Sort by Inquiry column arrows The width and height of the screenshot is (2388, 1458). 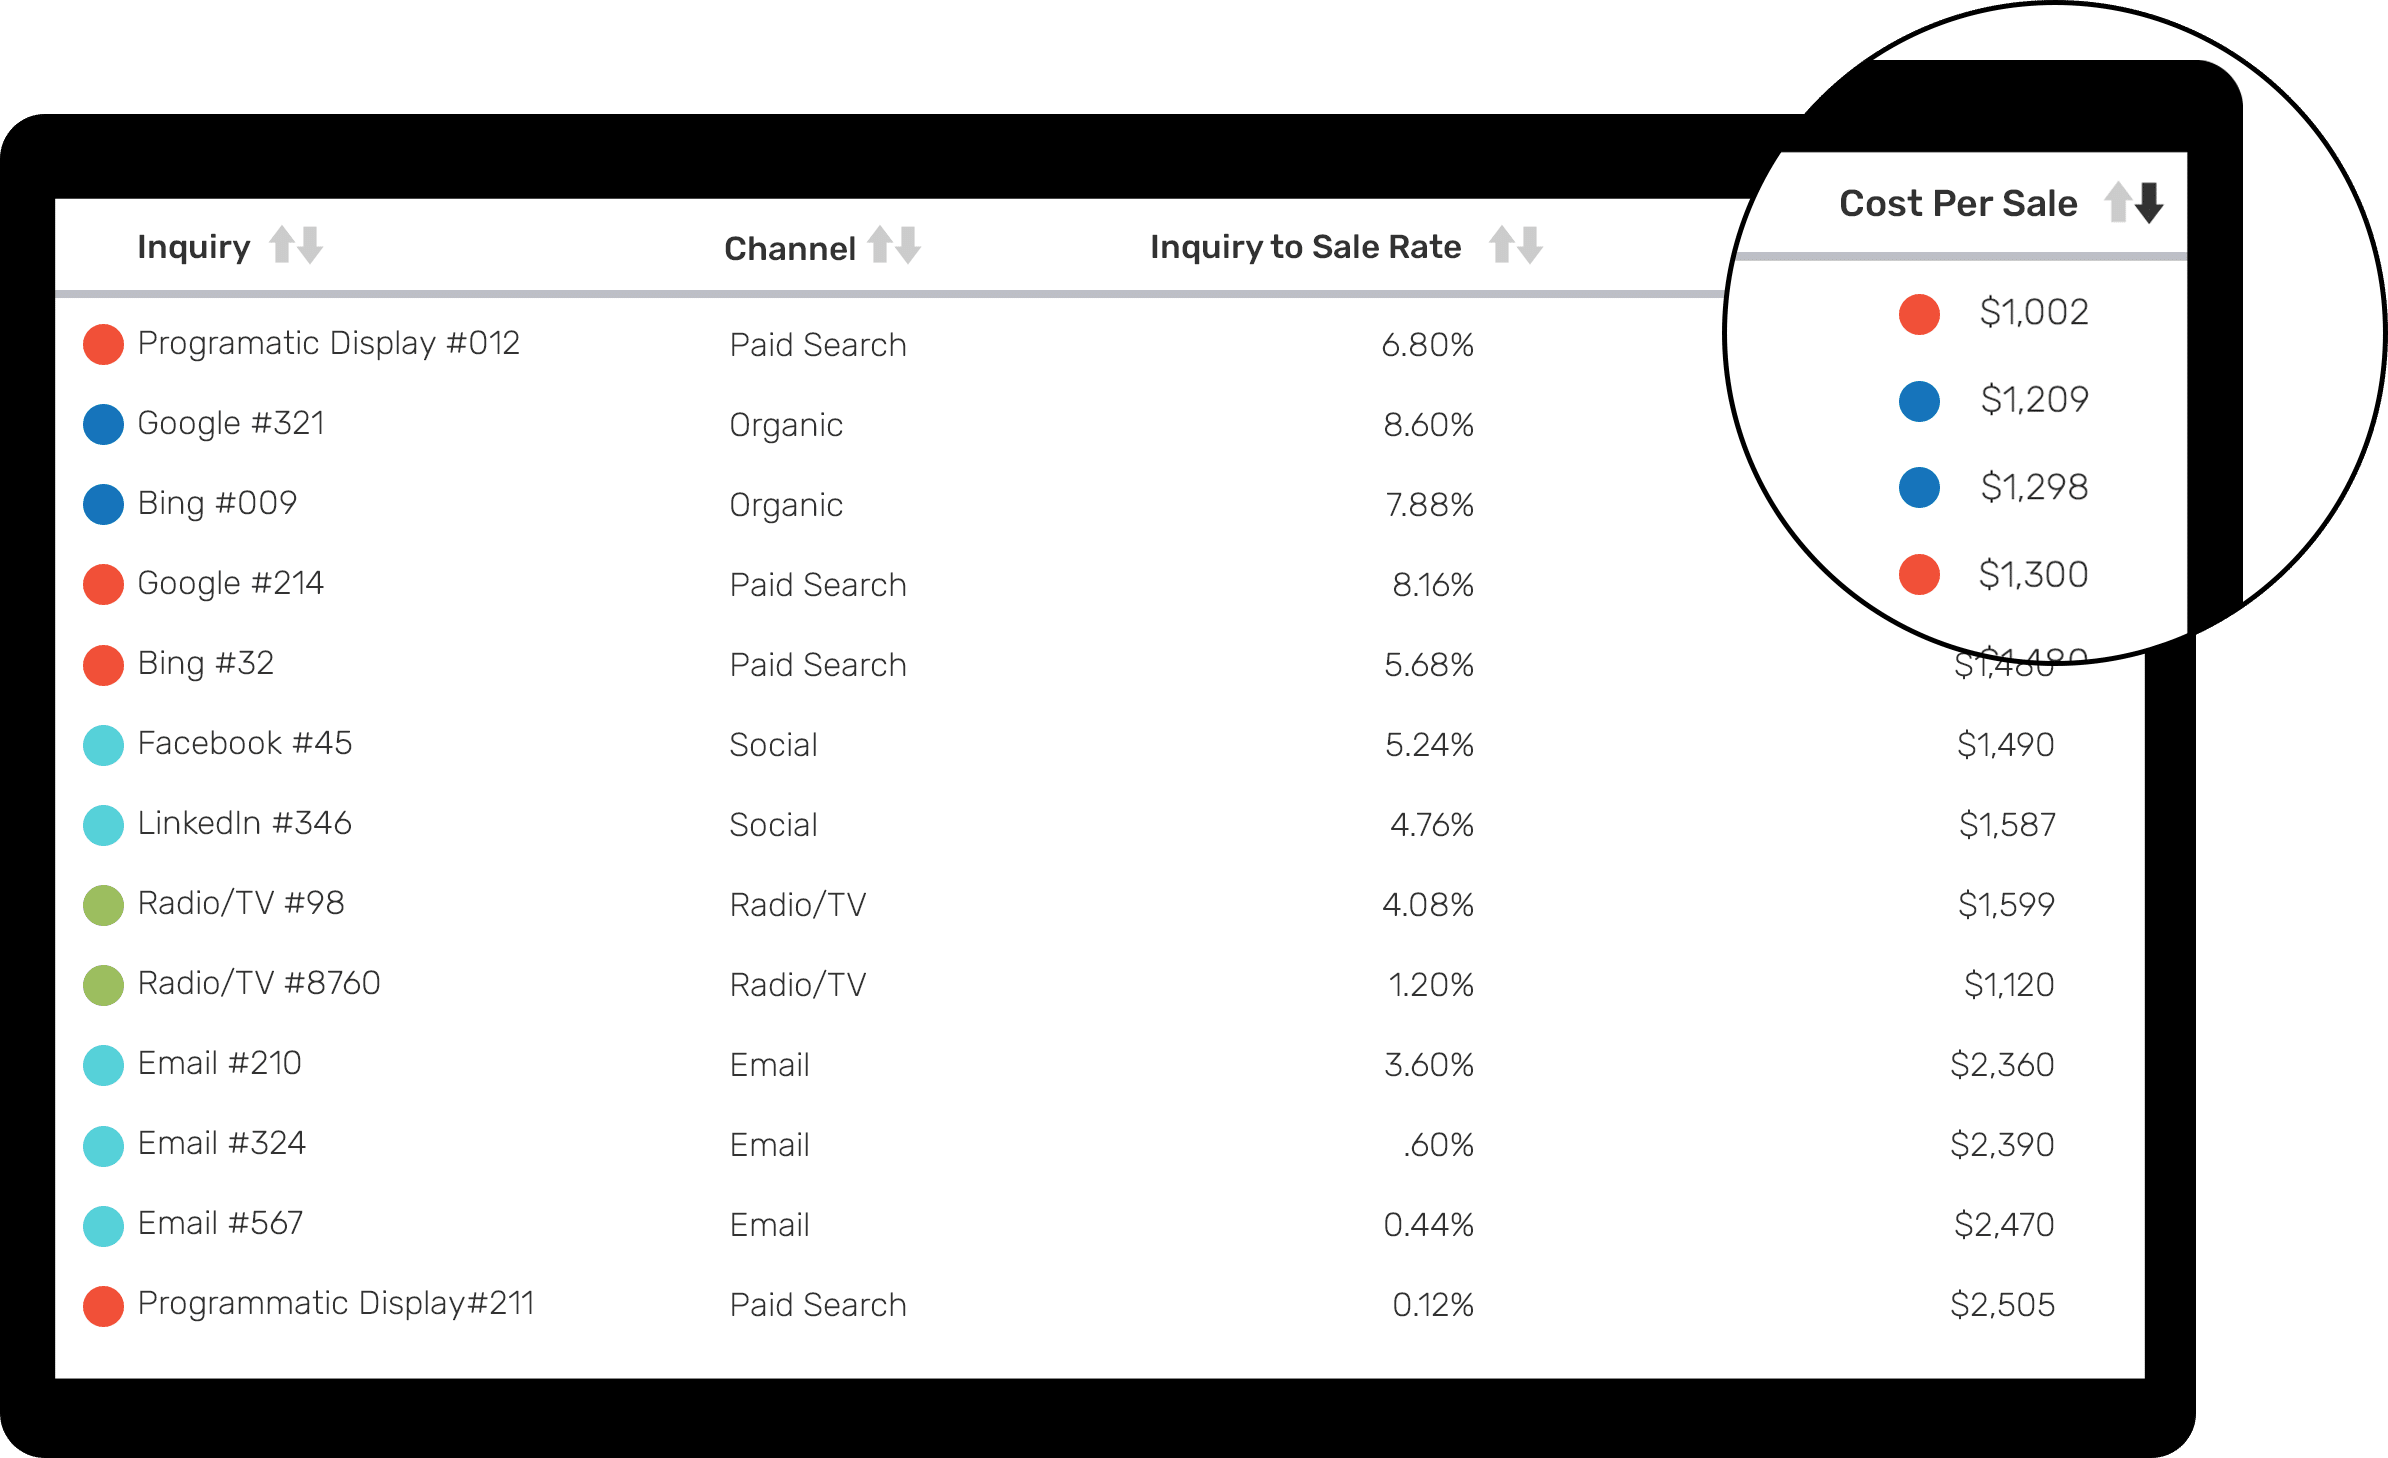296,245
